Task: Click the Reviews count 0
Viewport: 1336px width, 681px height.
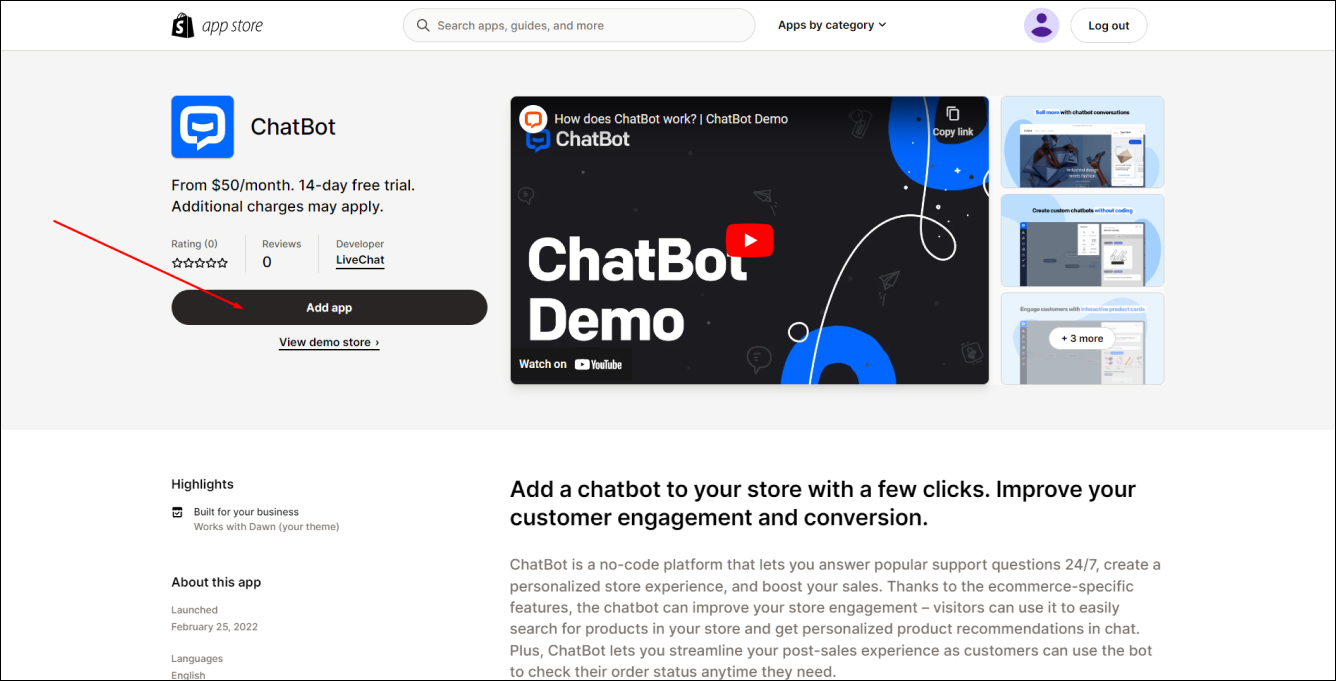Action: tap(267, 262)
